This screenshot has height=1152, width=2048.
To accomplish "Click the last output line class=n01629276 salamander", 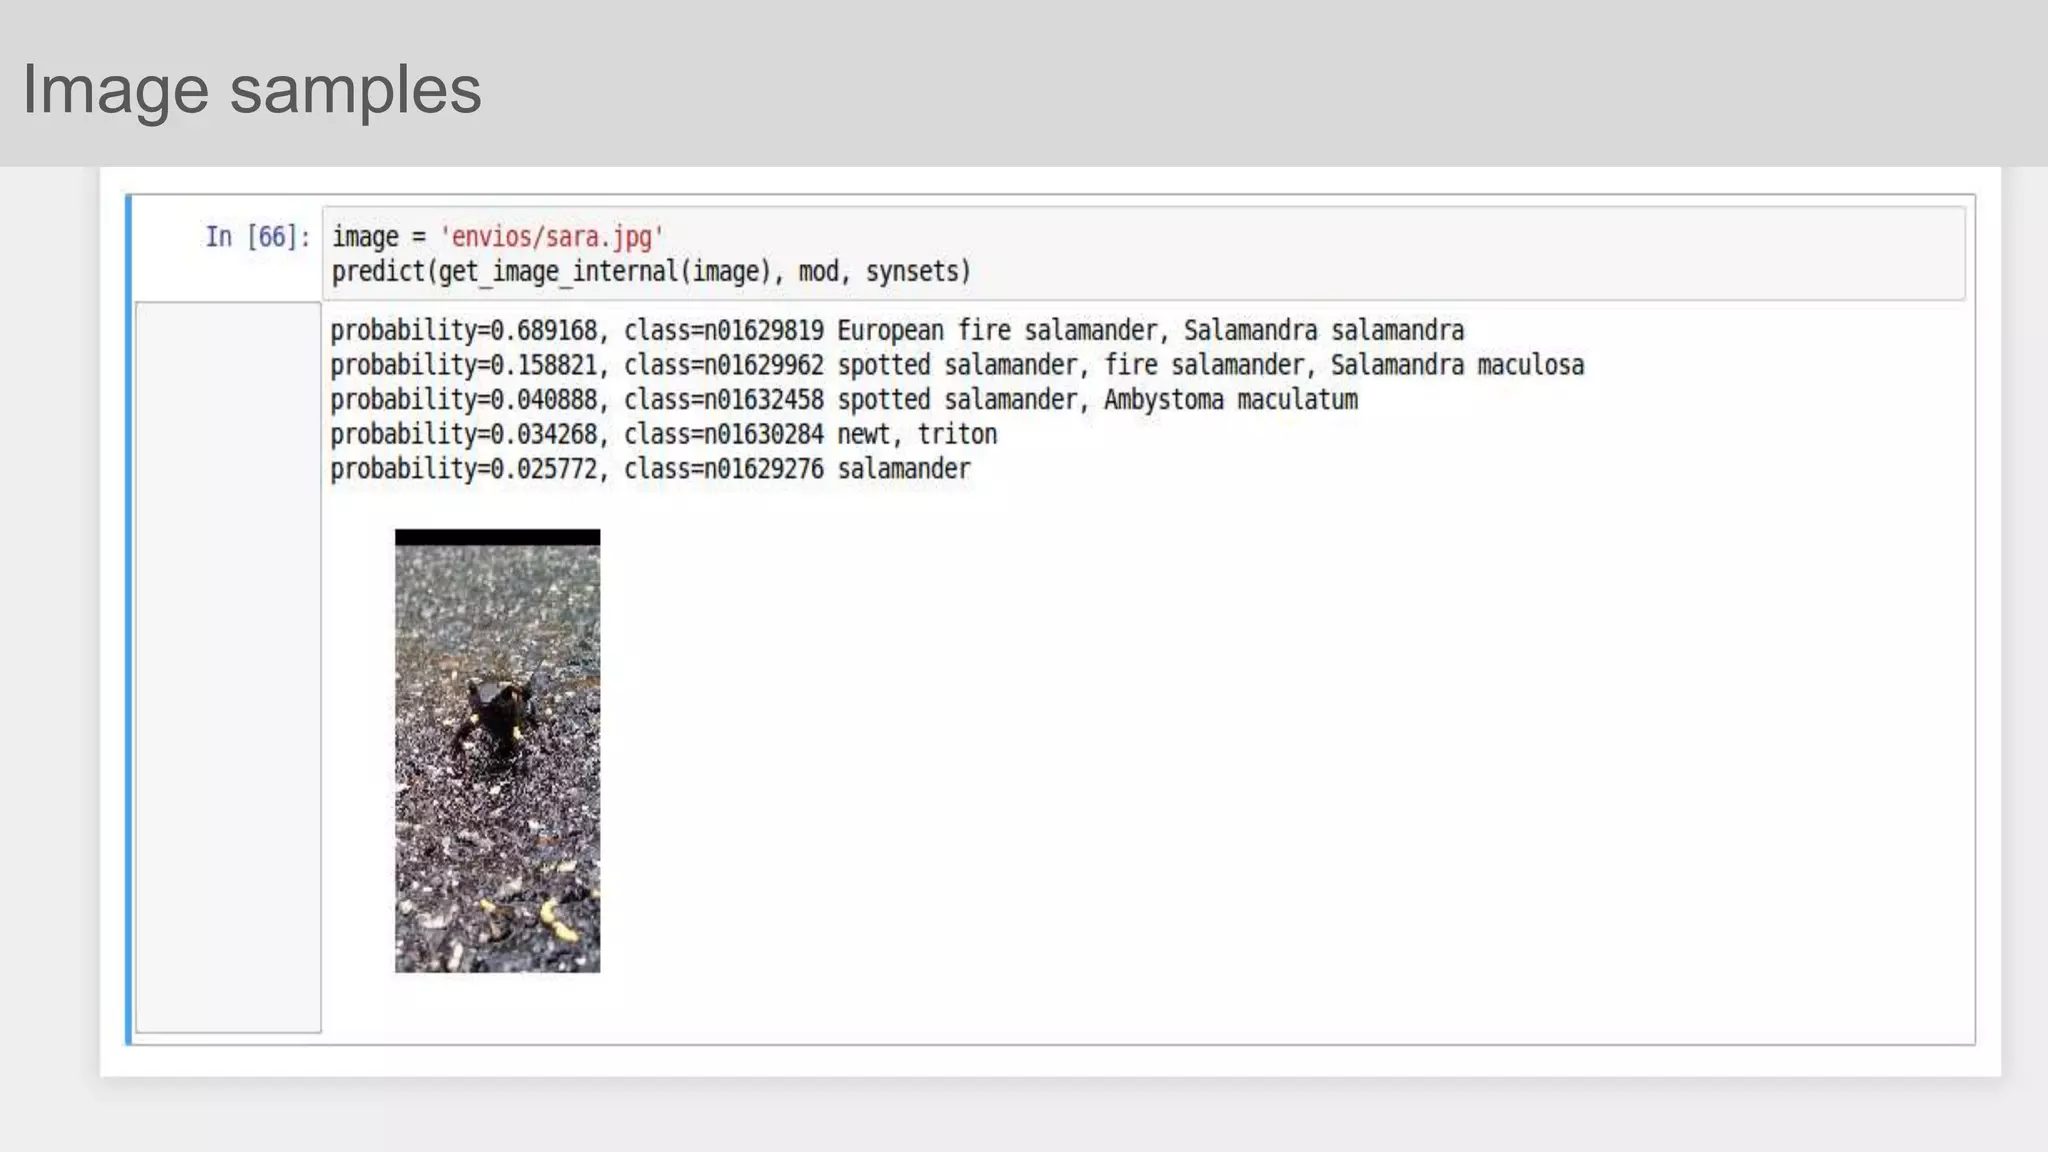I will click(797, 469).
